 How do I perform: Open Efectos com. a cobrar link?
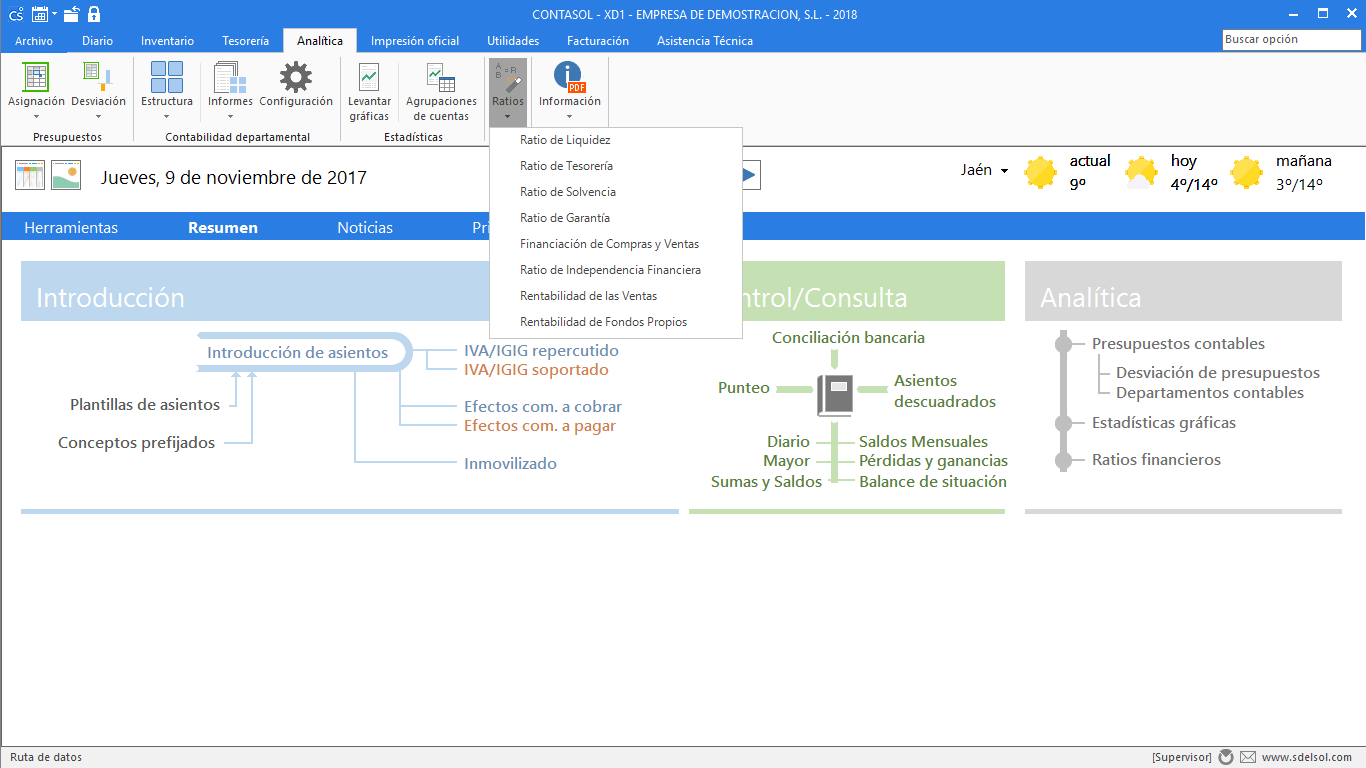click(x=543, y=407)
